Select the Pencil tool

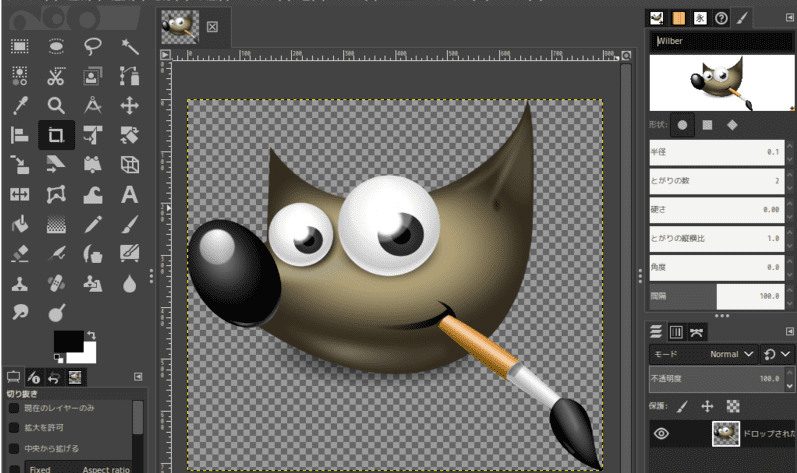point(93,224)
